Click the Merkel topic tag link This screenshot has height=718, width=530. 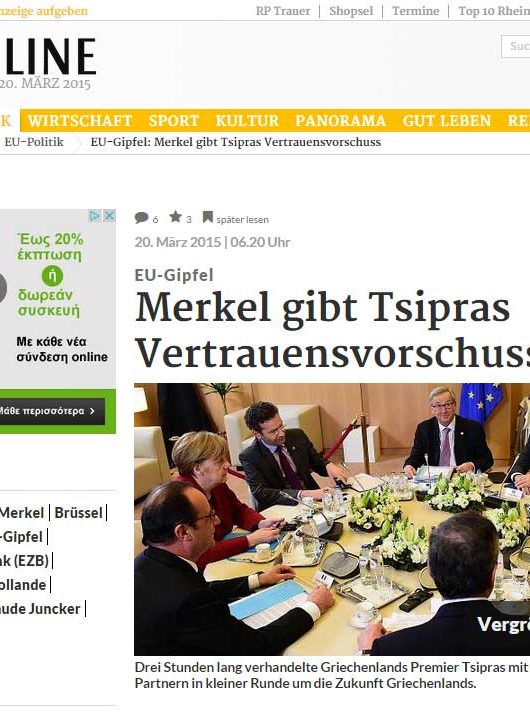pos(22,512)
